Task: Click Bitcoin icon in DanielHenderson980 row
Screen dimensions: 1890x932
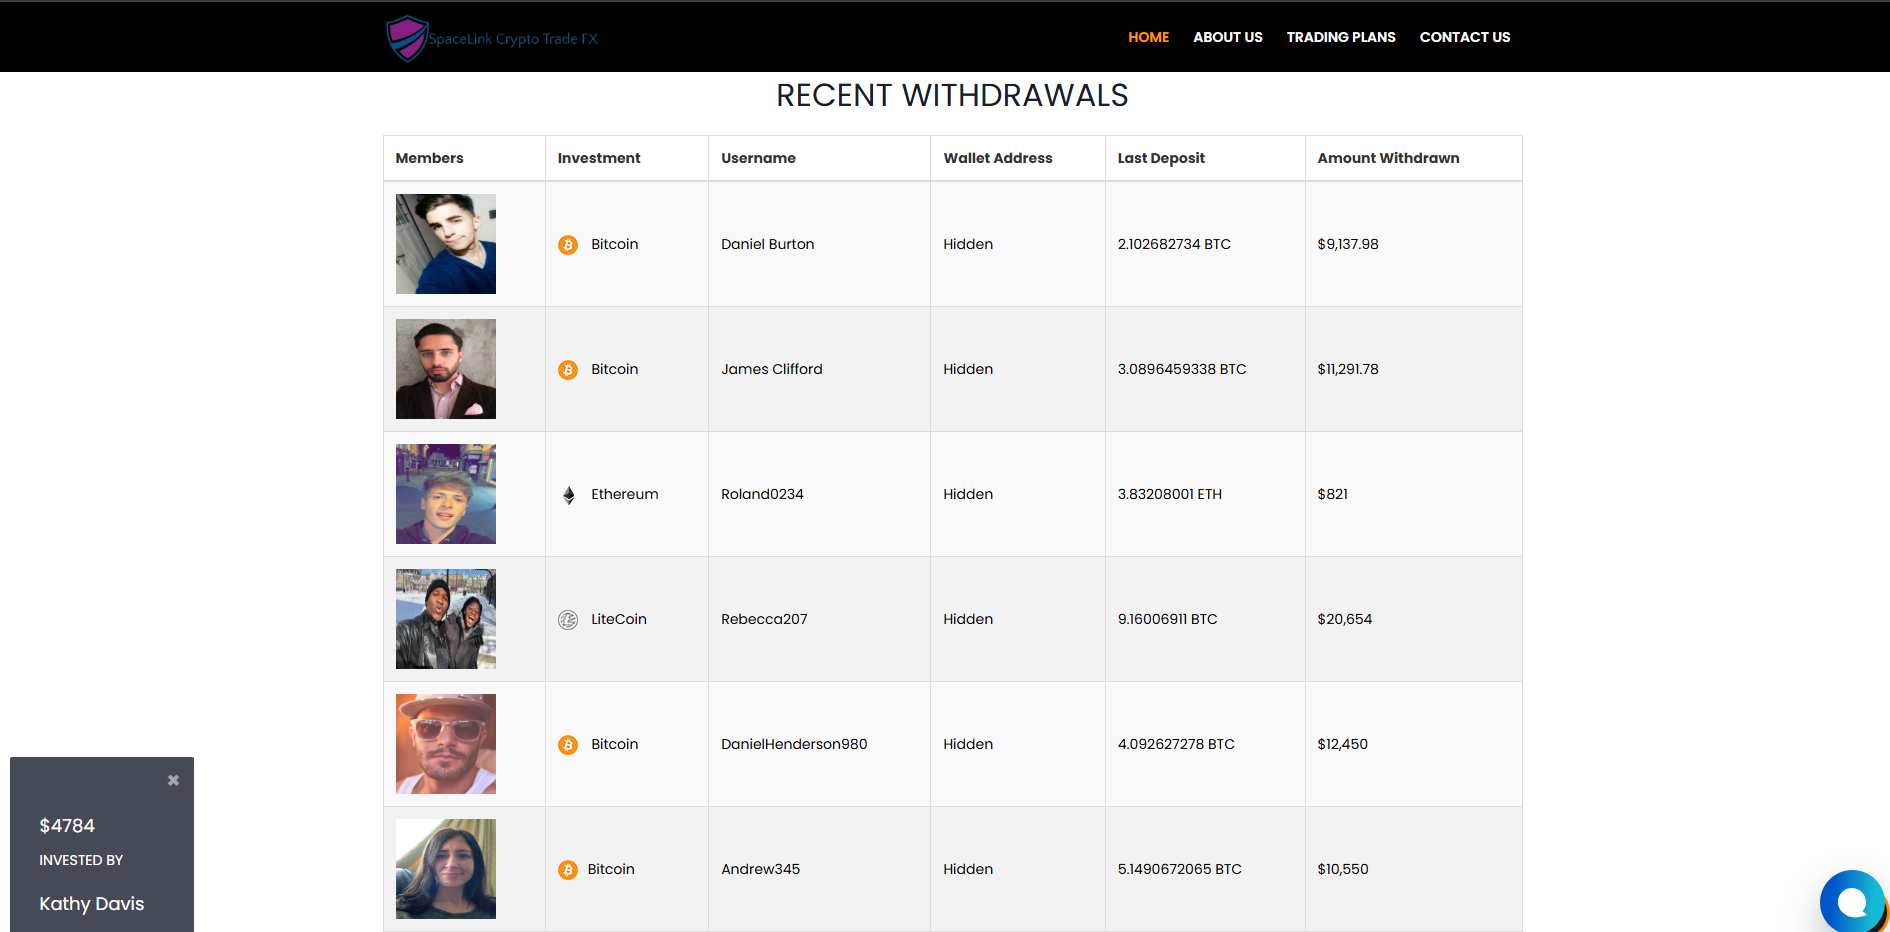Action: point(568,745)
